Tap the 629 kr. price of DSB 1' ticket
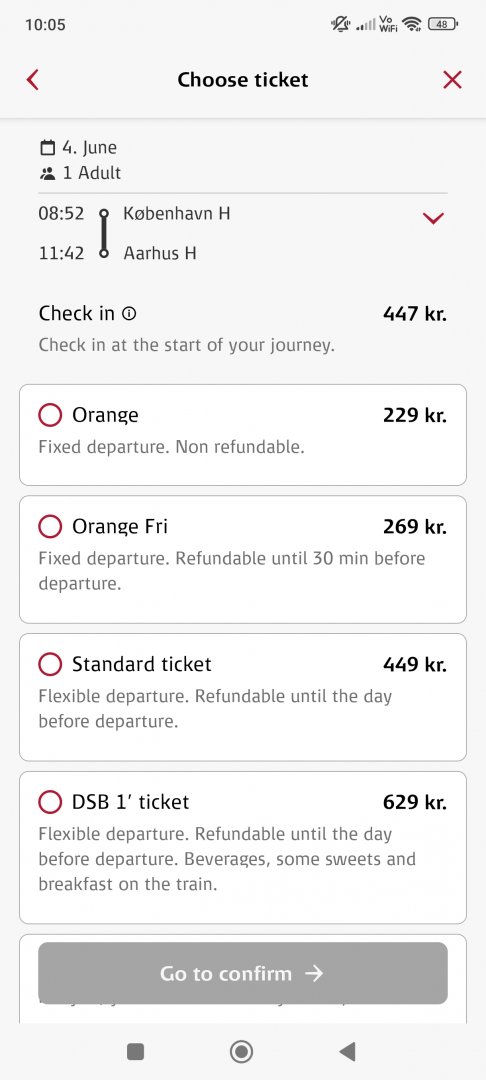 tap(414, 802)
